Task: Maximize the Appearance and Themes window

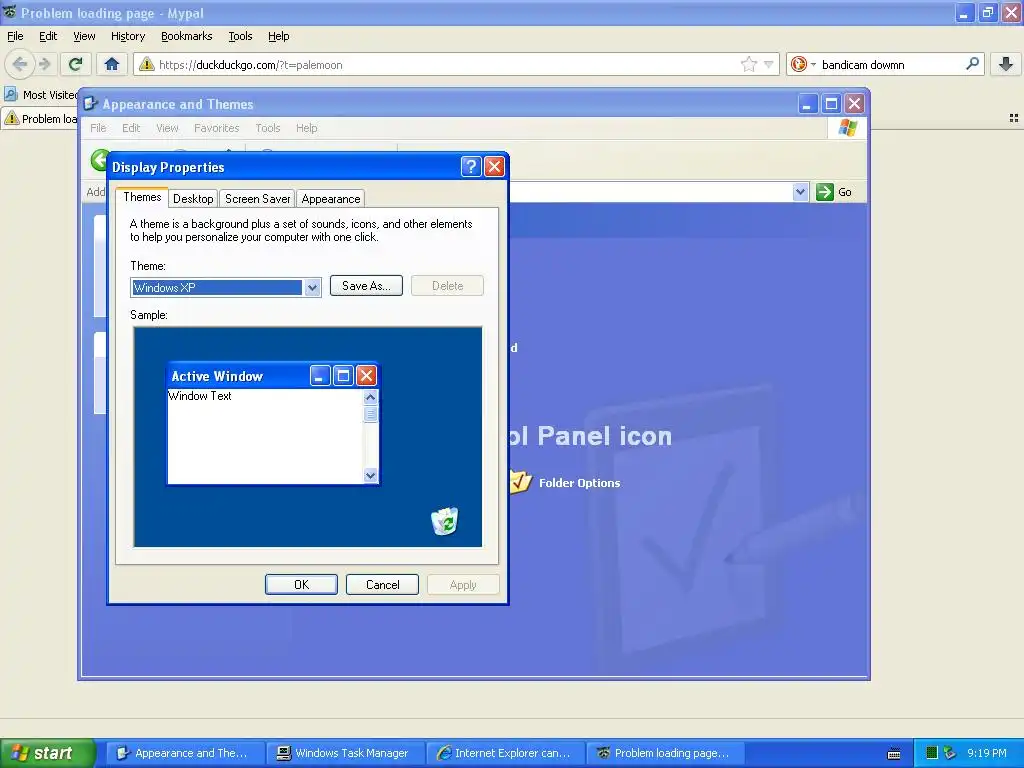Action: (x=831, y=104)
